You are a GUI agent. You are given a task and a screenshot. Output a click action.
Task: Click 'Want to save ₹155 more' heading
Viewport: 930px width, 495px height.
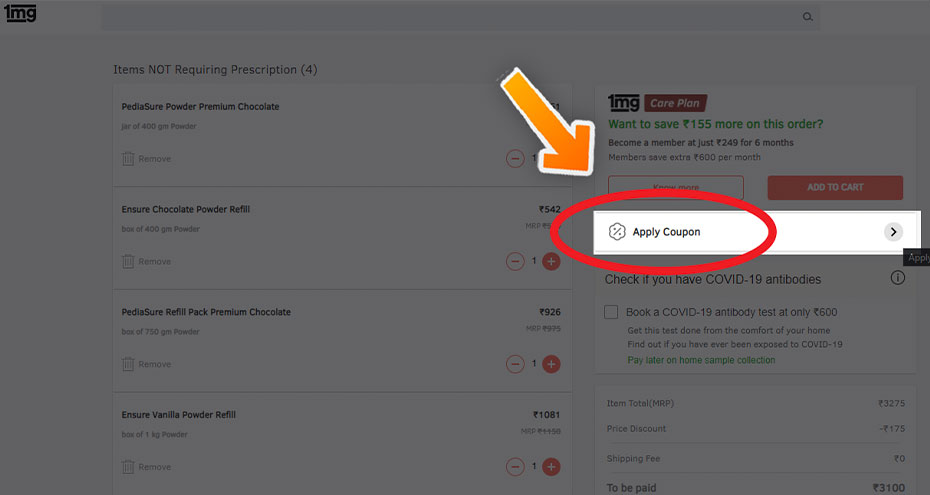click(x=715, y=124)
